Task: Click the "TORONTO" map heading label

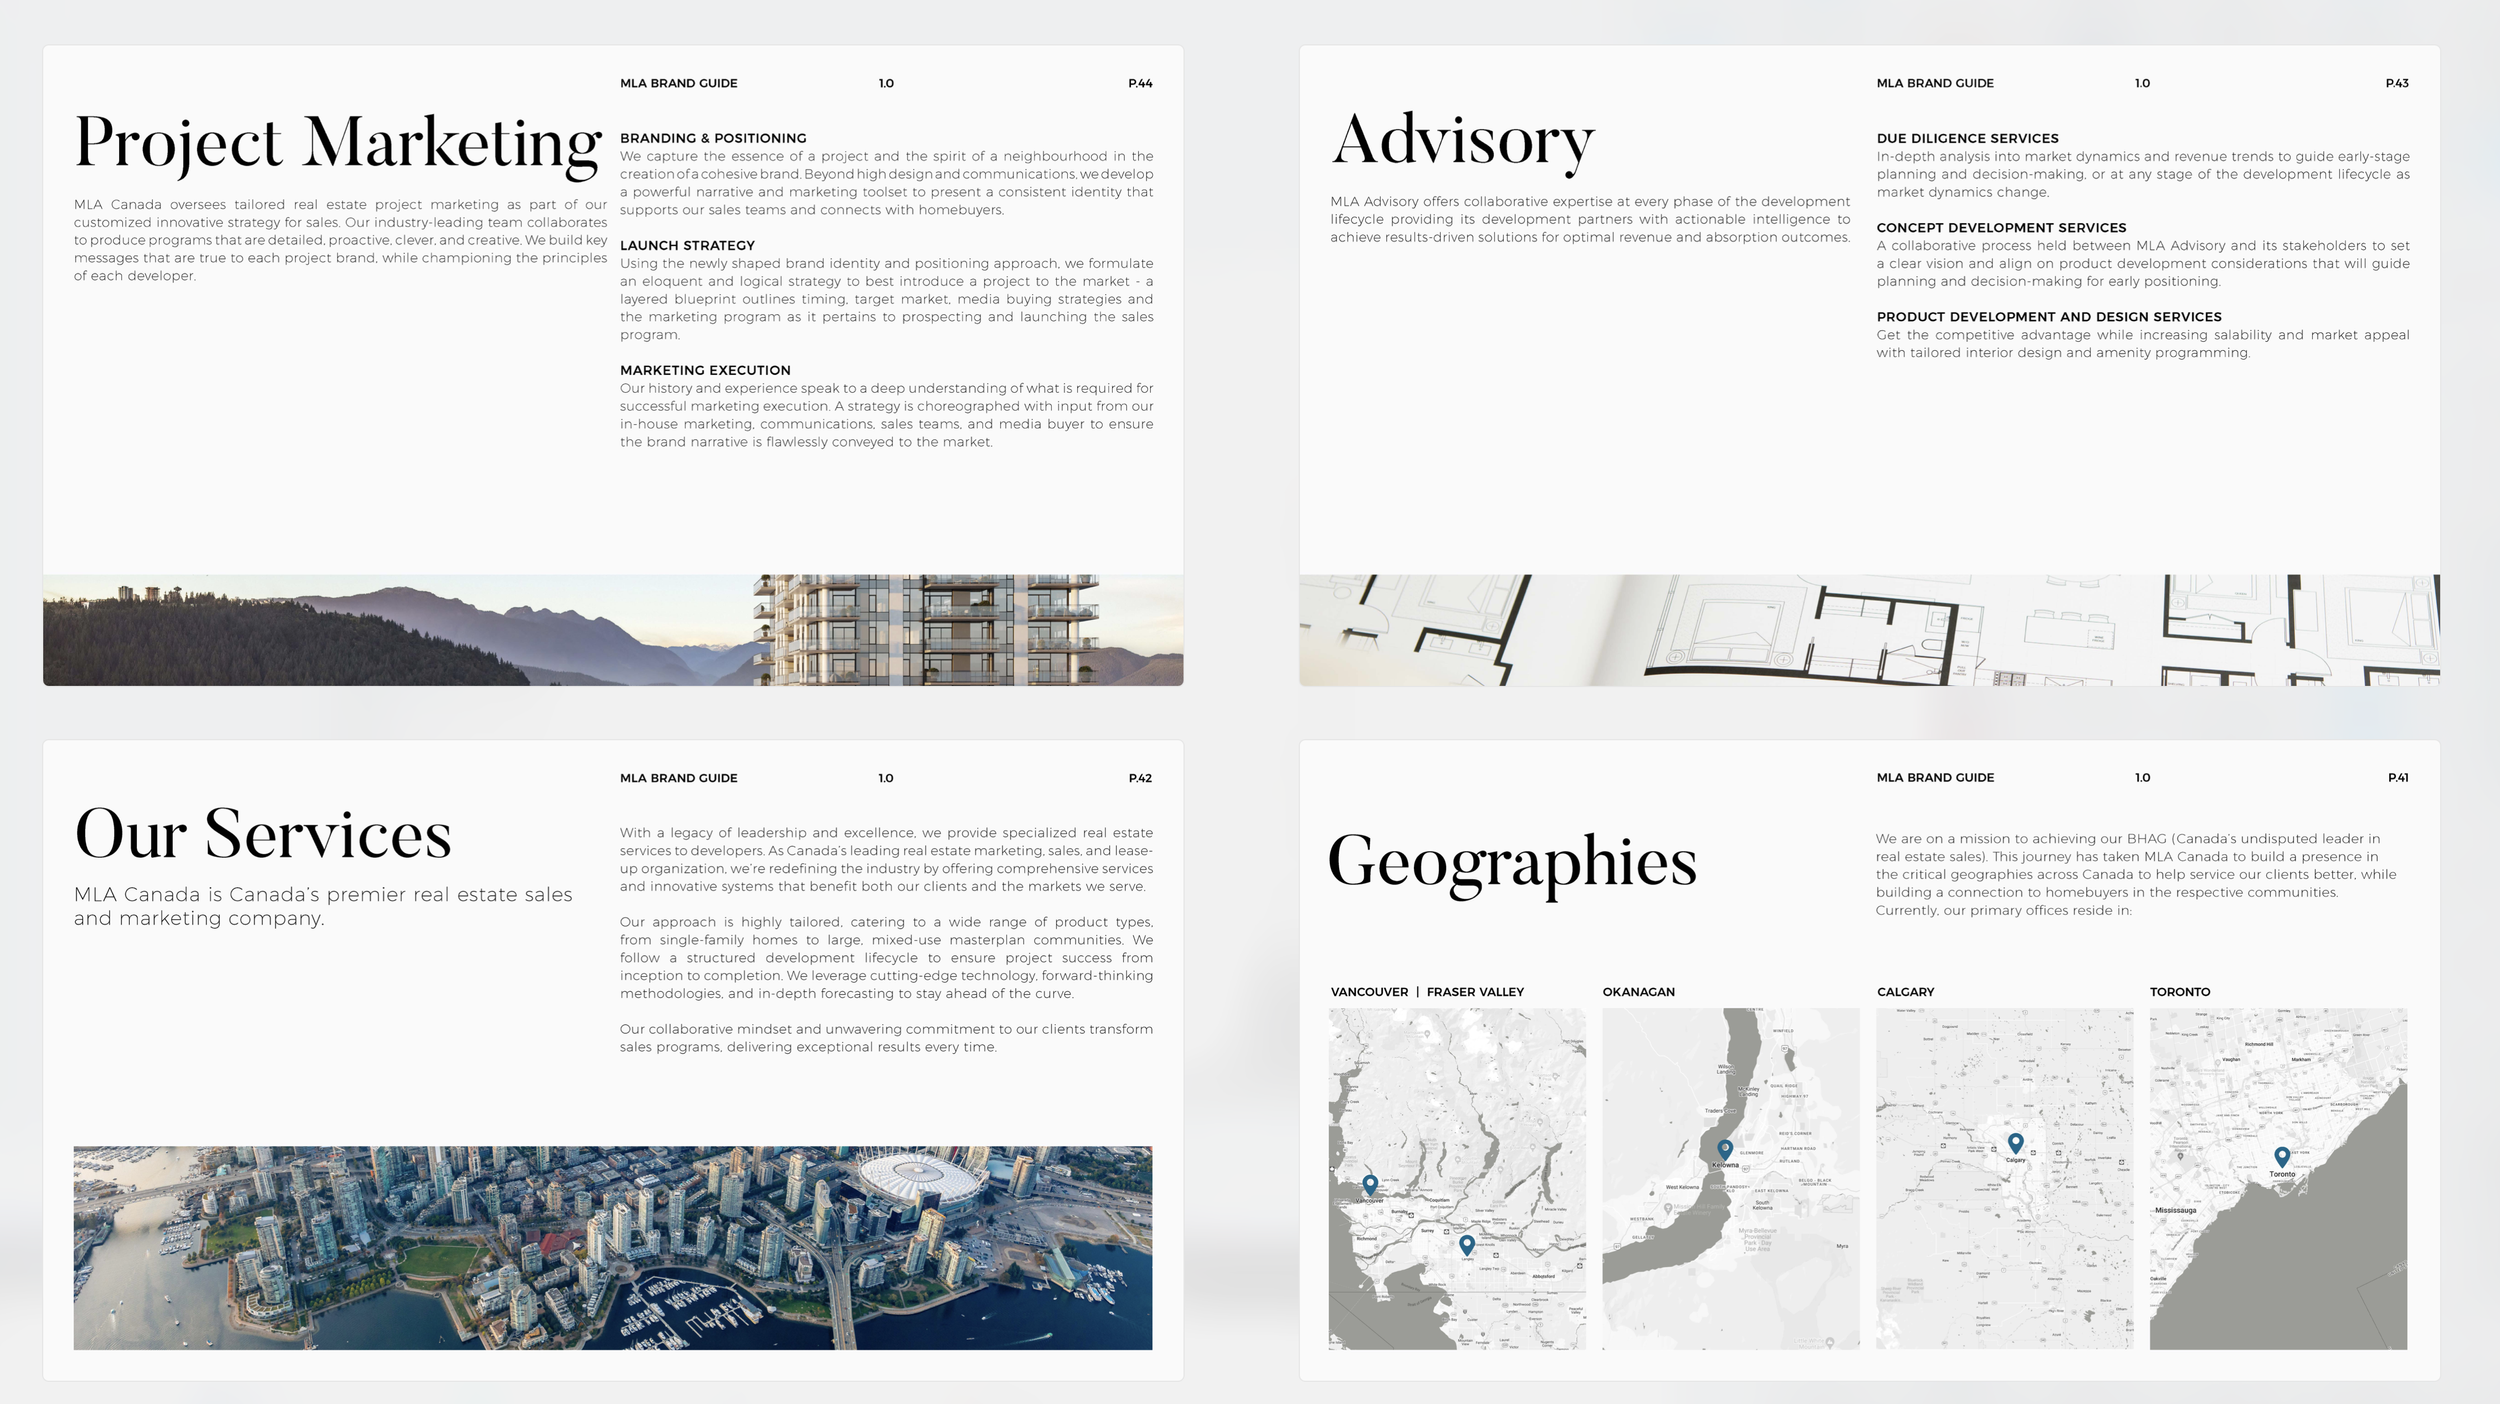Action: tap(2180, 992)
